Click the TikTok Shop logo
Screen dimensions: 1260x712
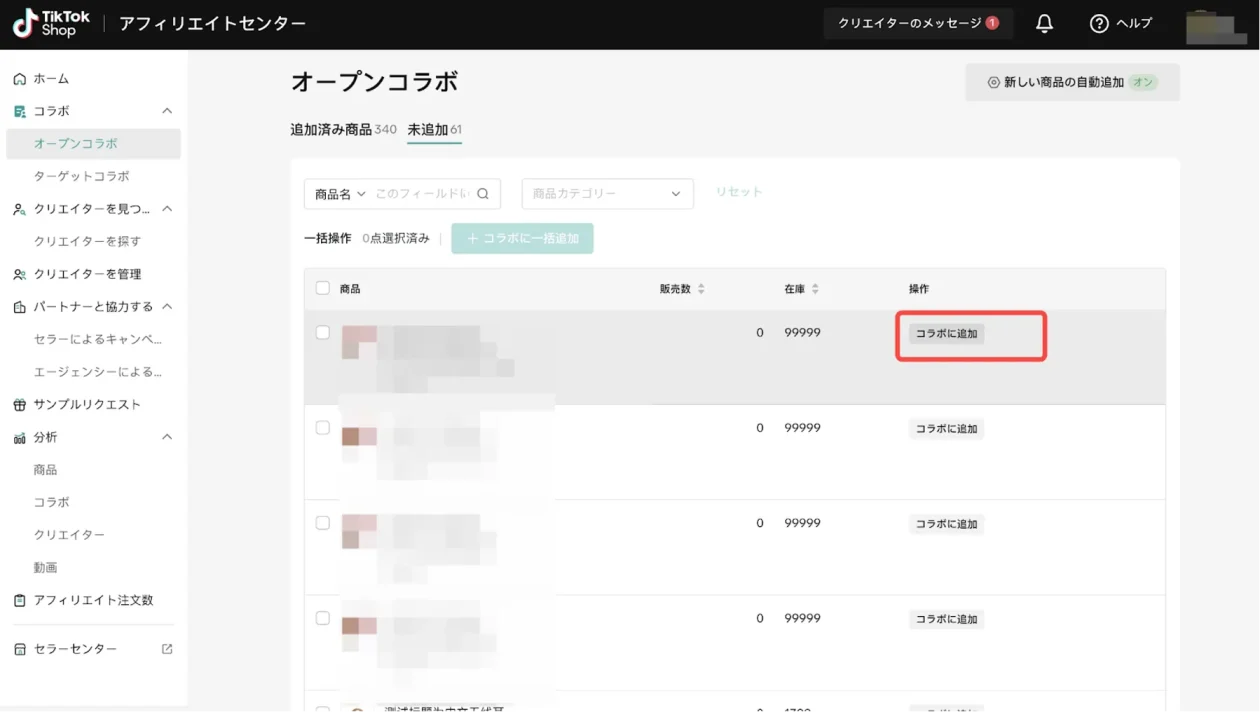click(x=52, y=24)
